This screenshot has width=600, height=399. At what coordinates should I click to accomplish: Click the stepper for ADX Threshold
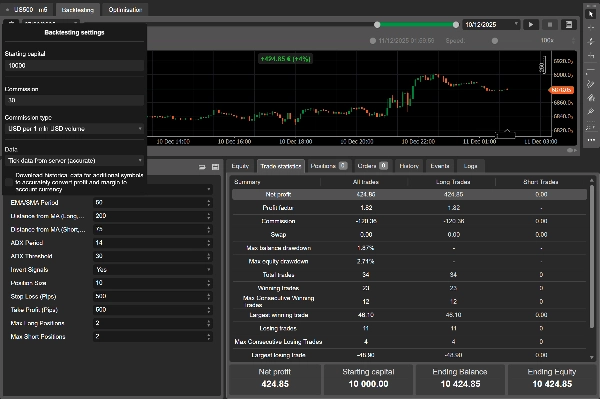(209, 256)
